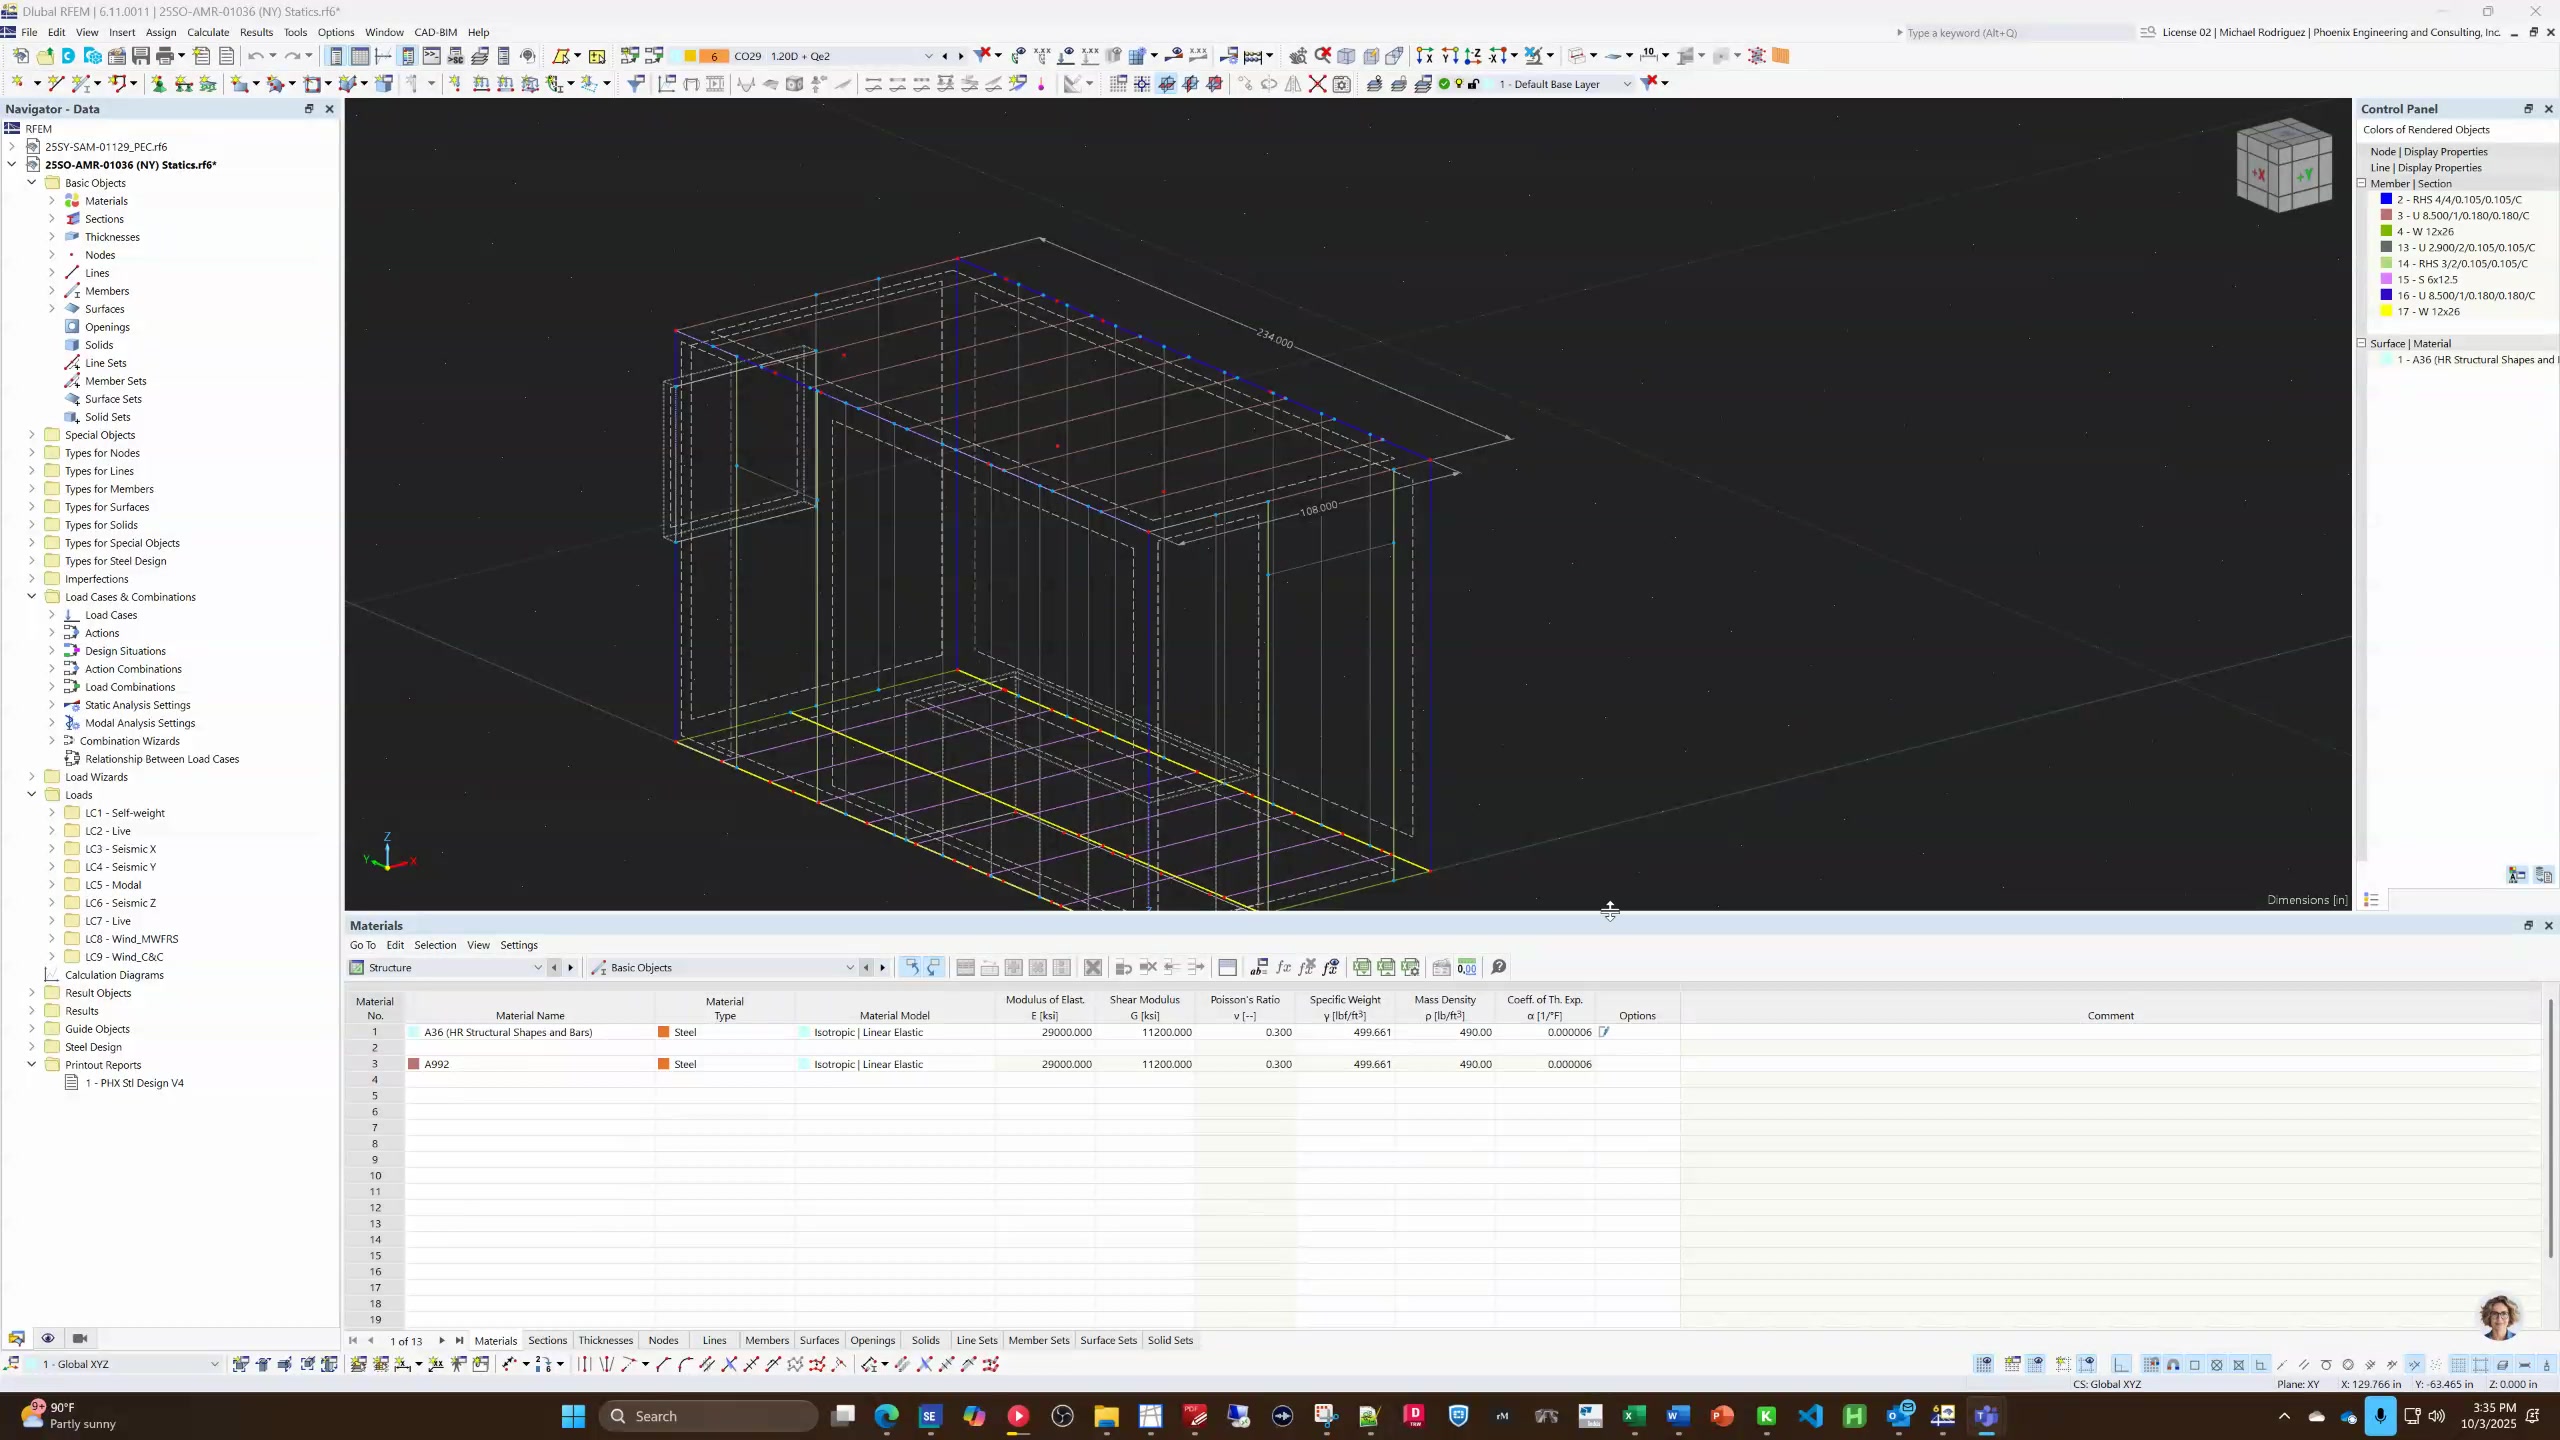This screenshot has width=2560, height=1440.
Task: Open Settings menu in Materials panel
Action: 519,945
